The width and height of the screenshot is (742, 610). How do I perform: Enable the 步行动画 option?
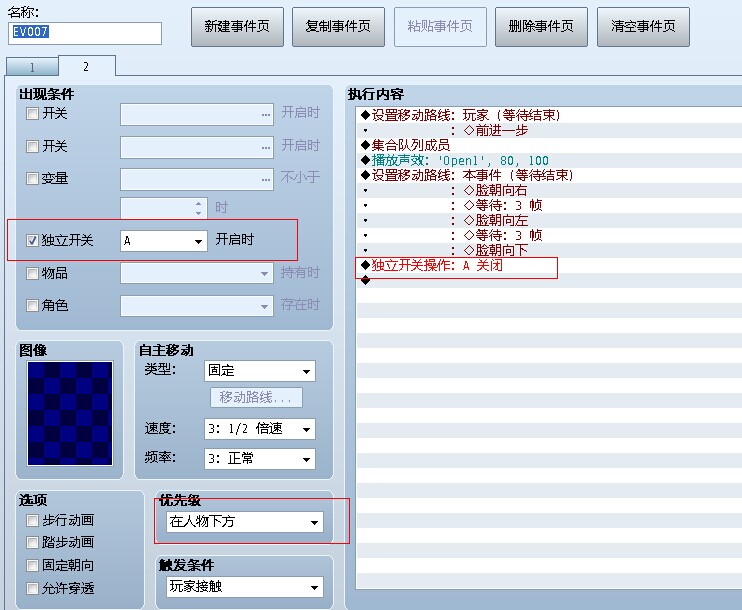click(x=32, y=521)
